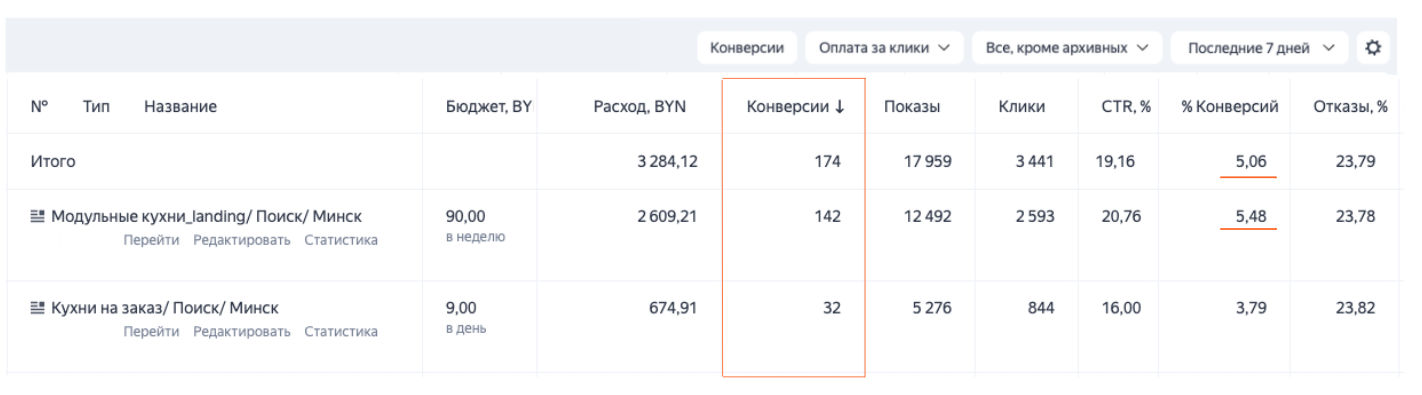Click Редактировать under Модульные кухни_landing
The width and height of the screenshot is (1422, 395).
[x=242, y=240]
